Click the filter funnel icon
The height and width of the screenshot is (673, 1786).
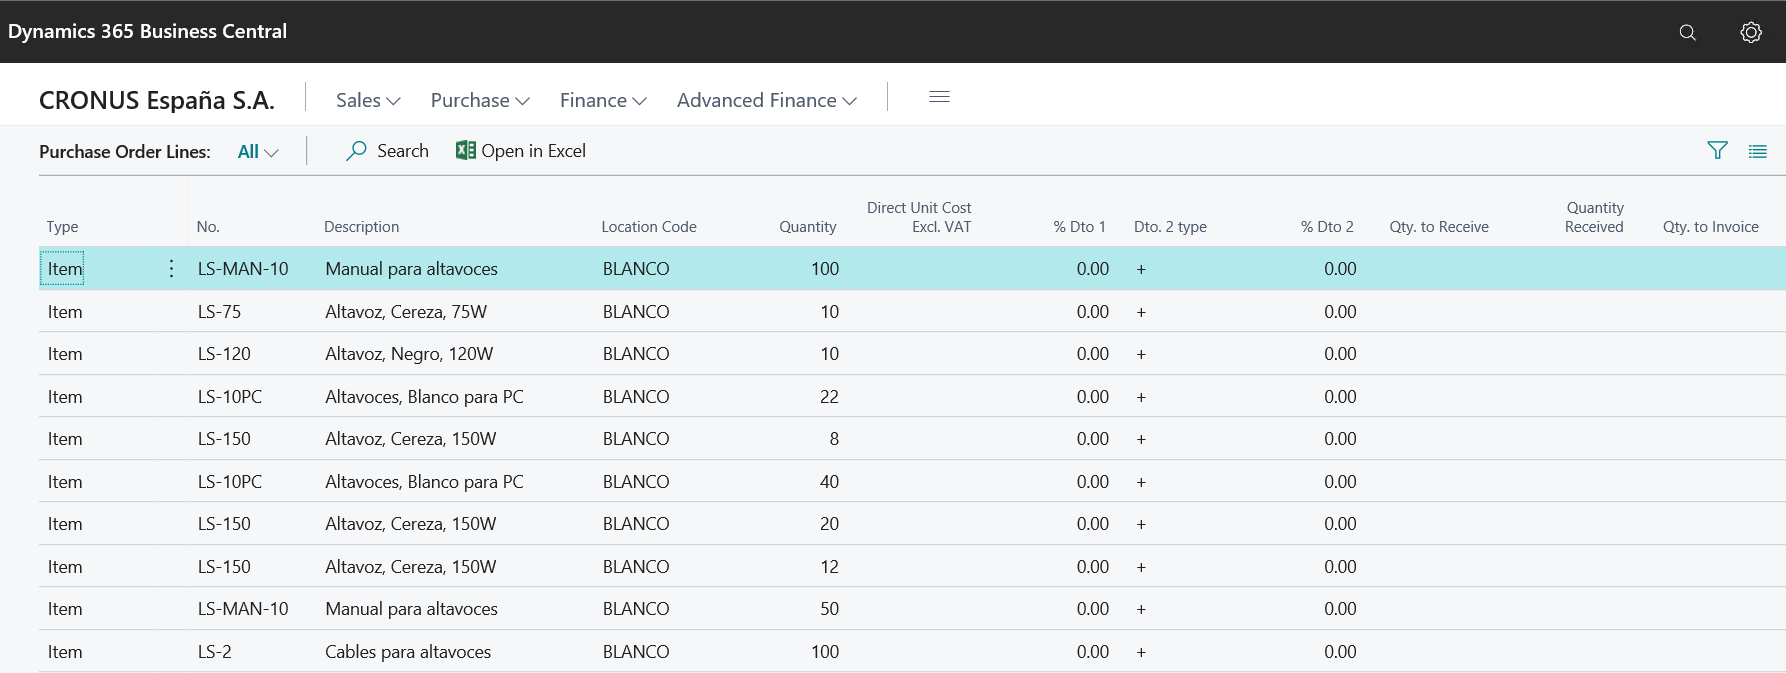coord(1717,151)
